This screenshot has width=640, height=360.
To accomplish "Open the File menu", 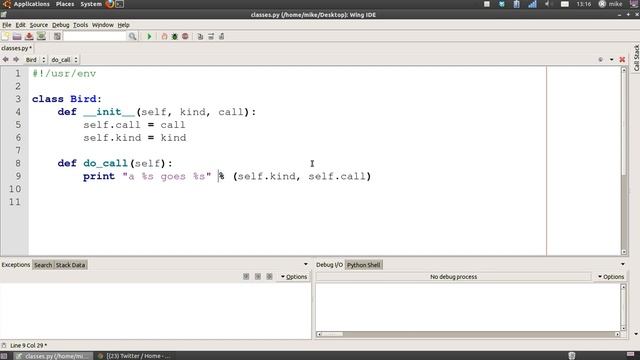I will click(x=7, y=25).
